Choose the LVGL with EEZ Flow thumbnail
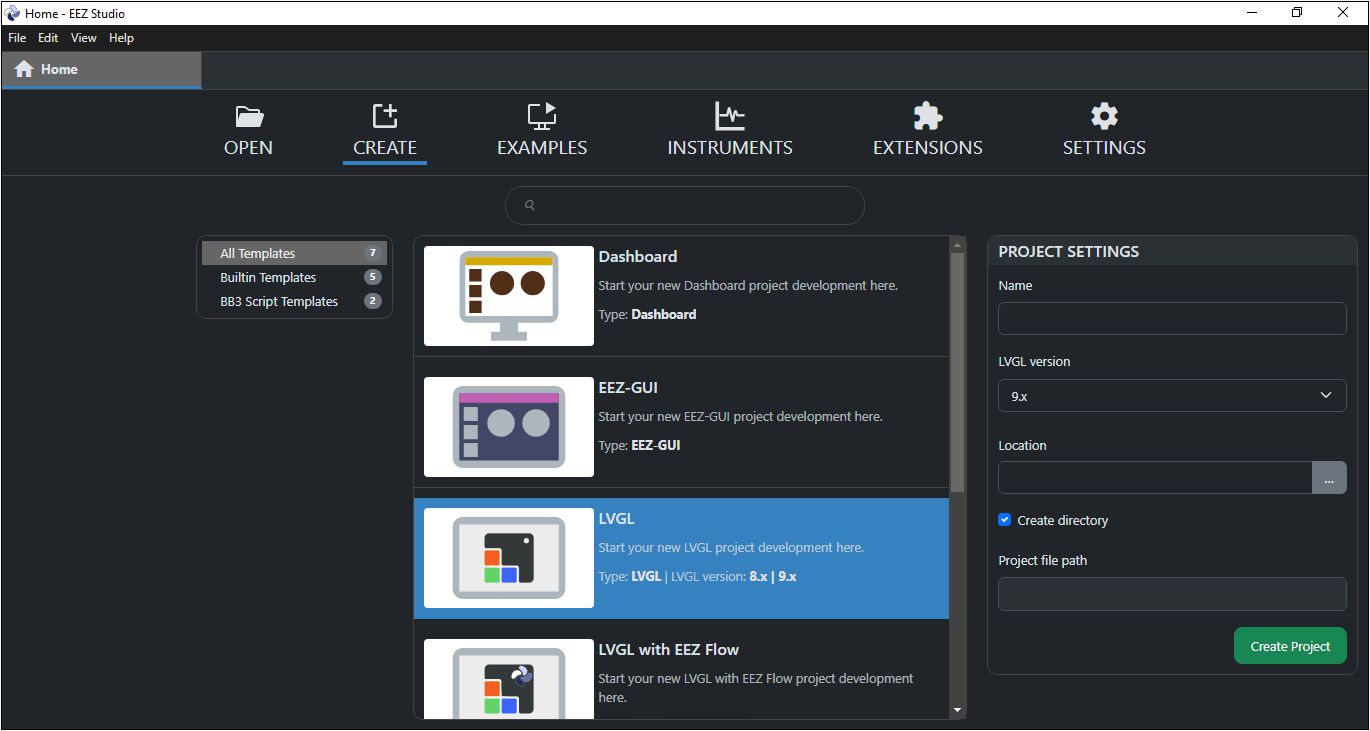Screen dimensions: 1370x731 coord(509,679)
